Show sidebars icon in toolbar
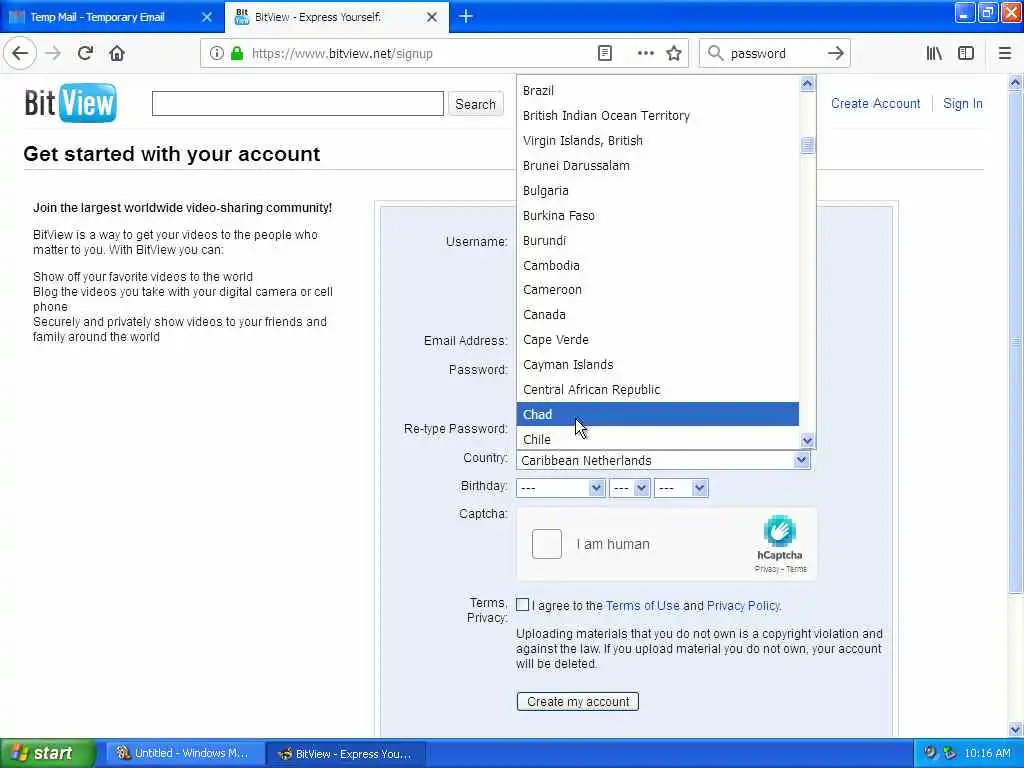The height and width of the screenshot is (768, 1024). (x=966, y=54)
